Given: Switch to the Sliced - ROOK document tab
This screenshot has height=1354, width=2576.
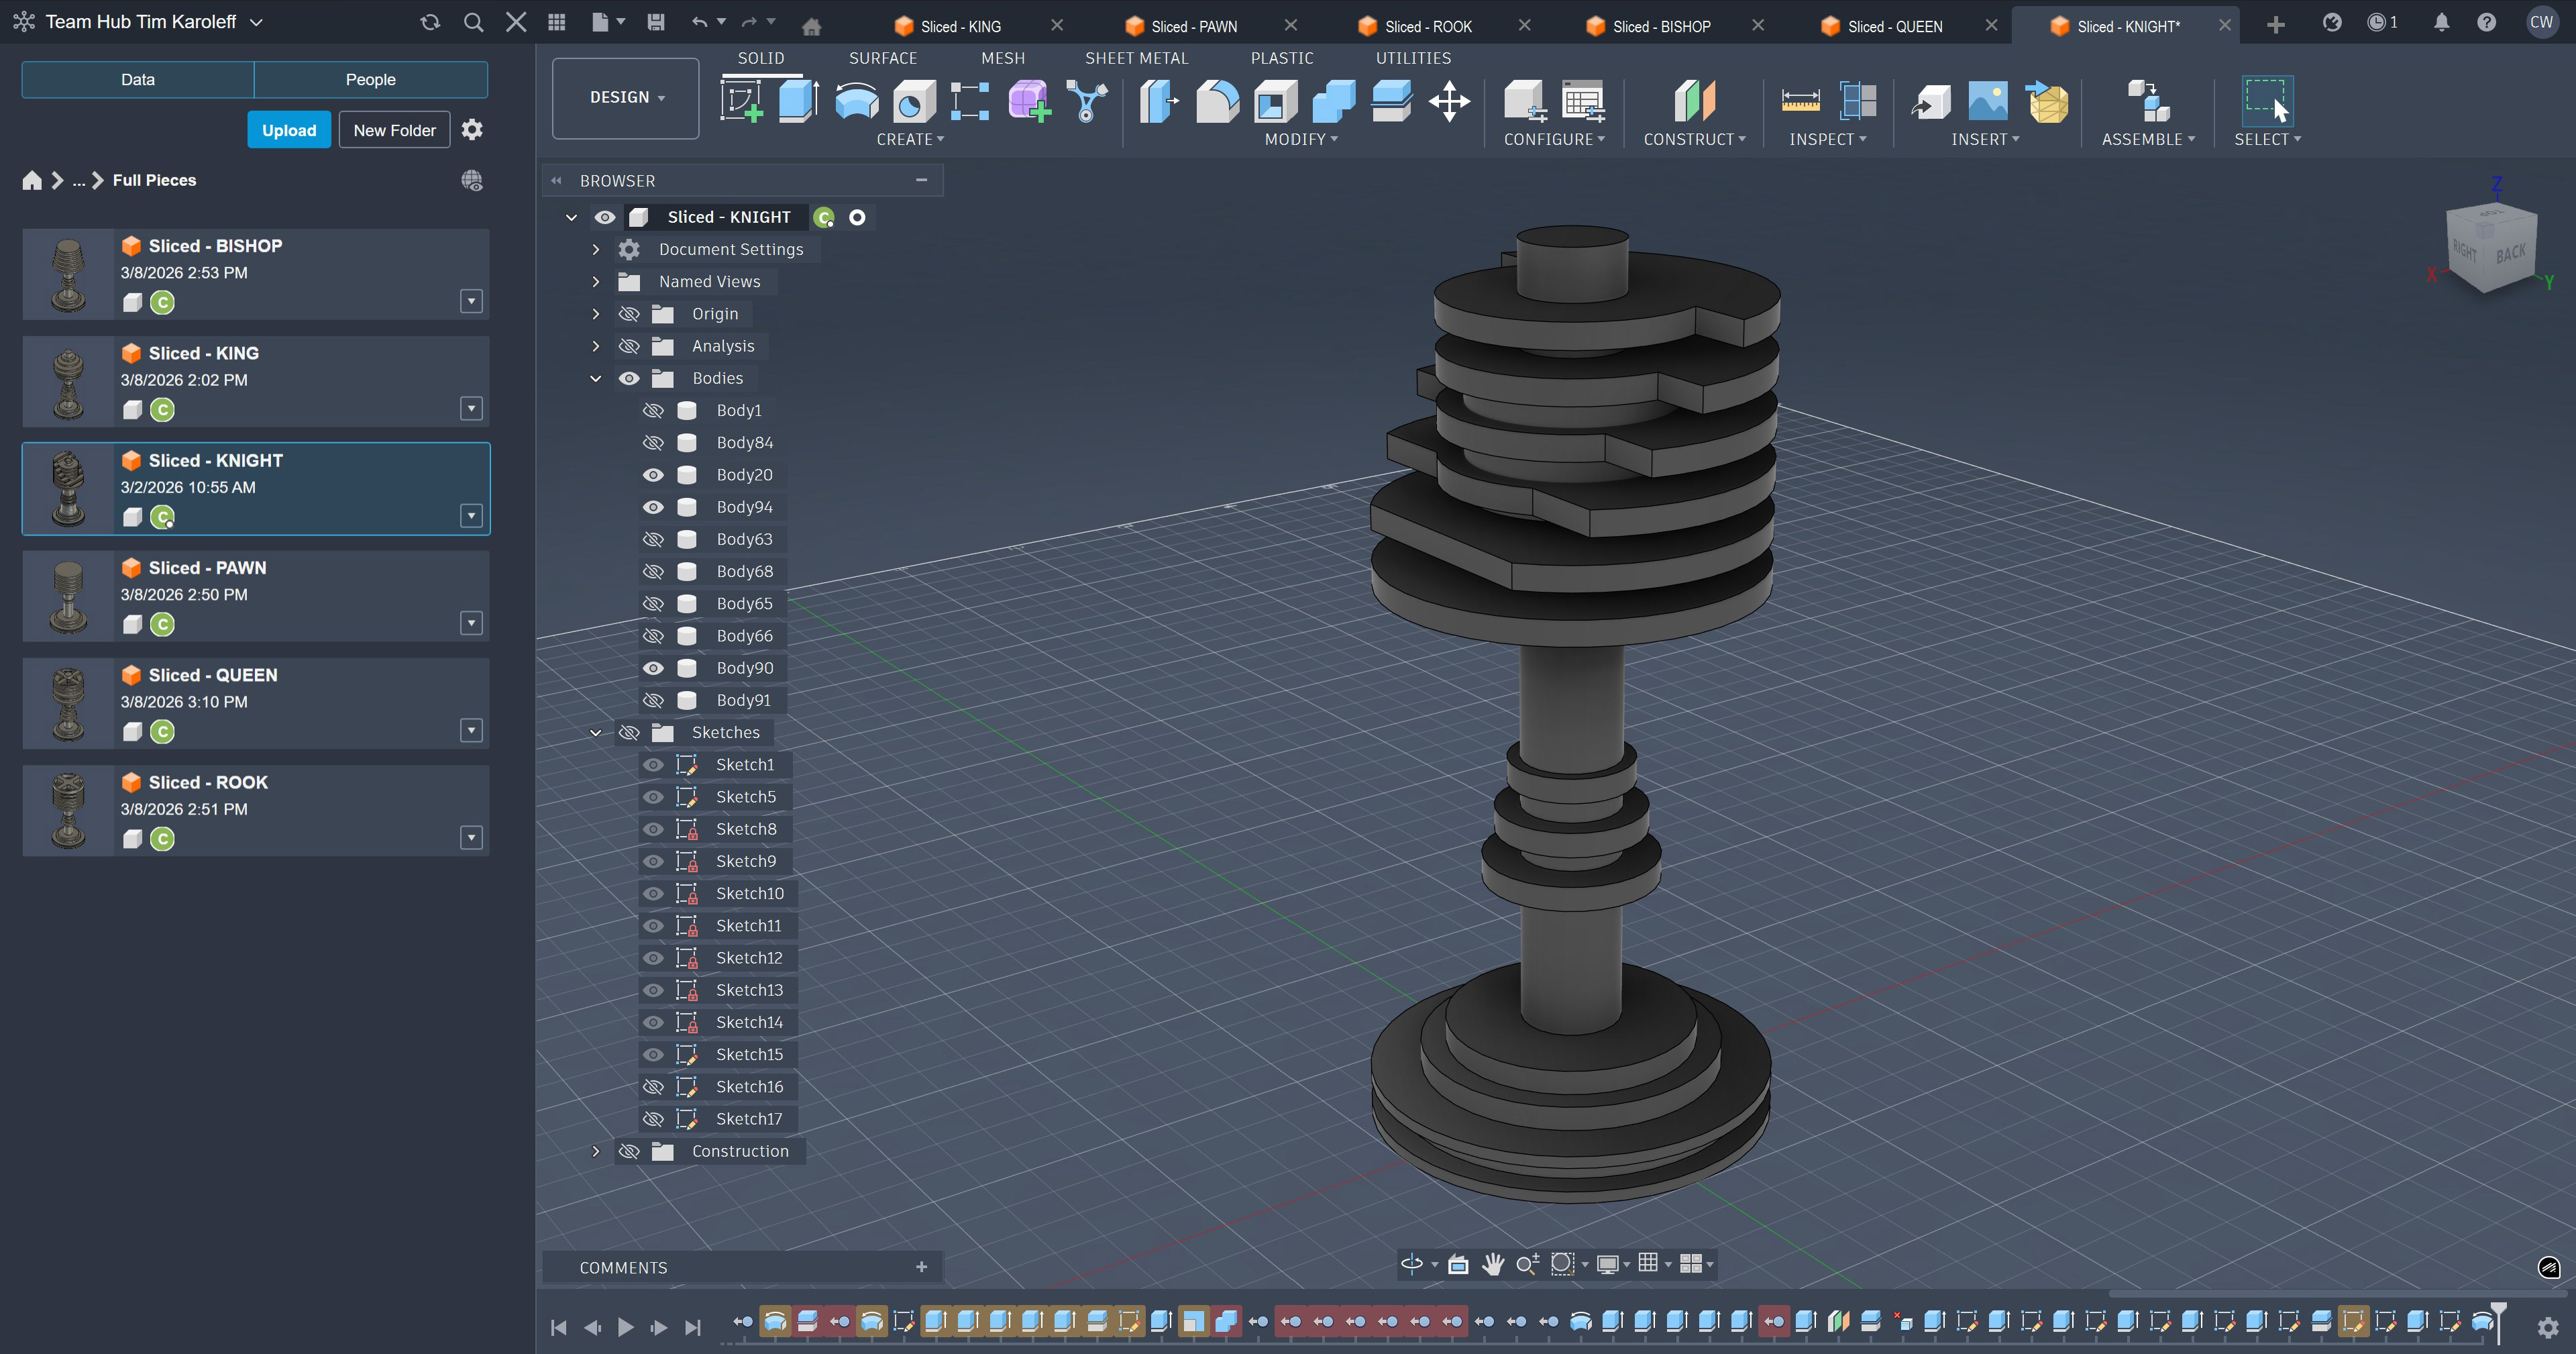Looking at the screenshot, I should click(x=1427, y=26).
